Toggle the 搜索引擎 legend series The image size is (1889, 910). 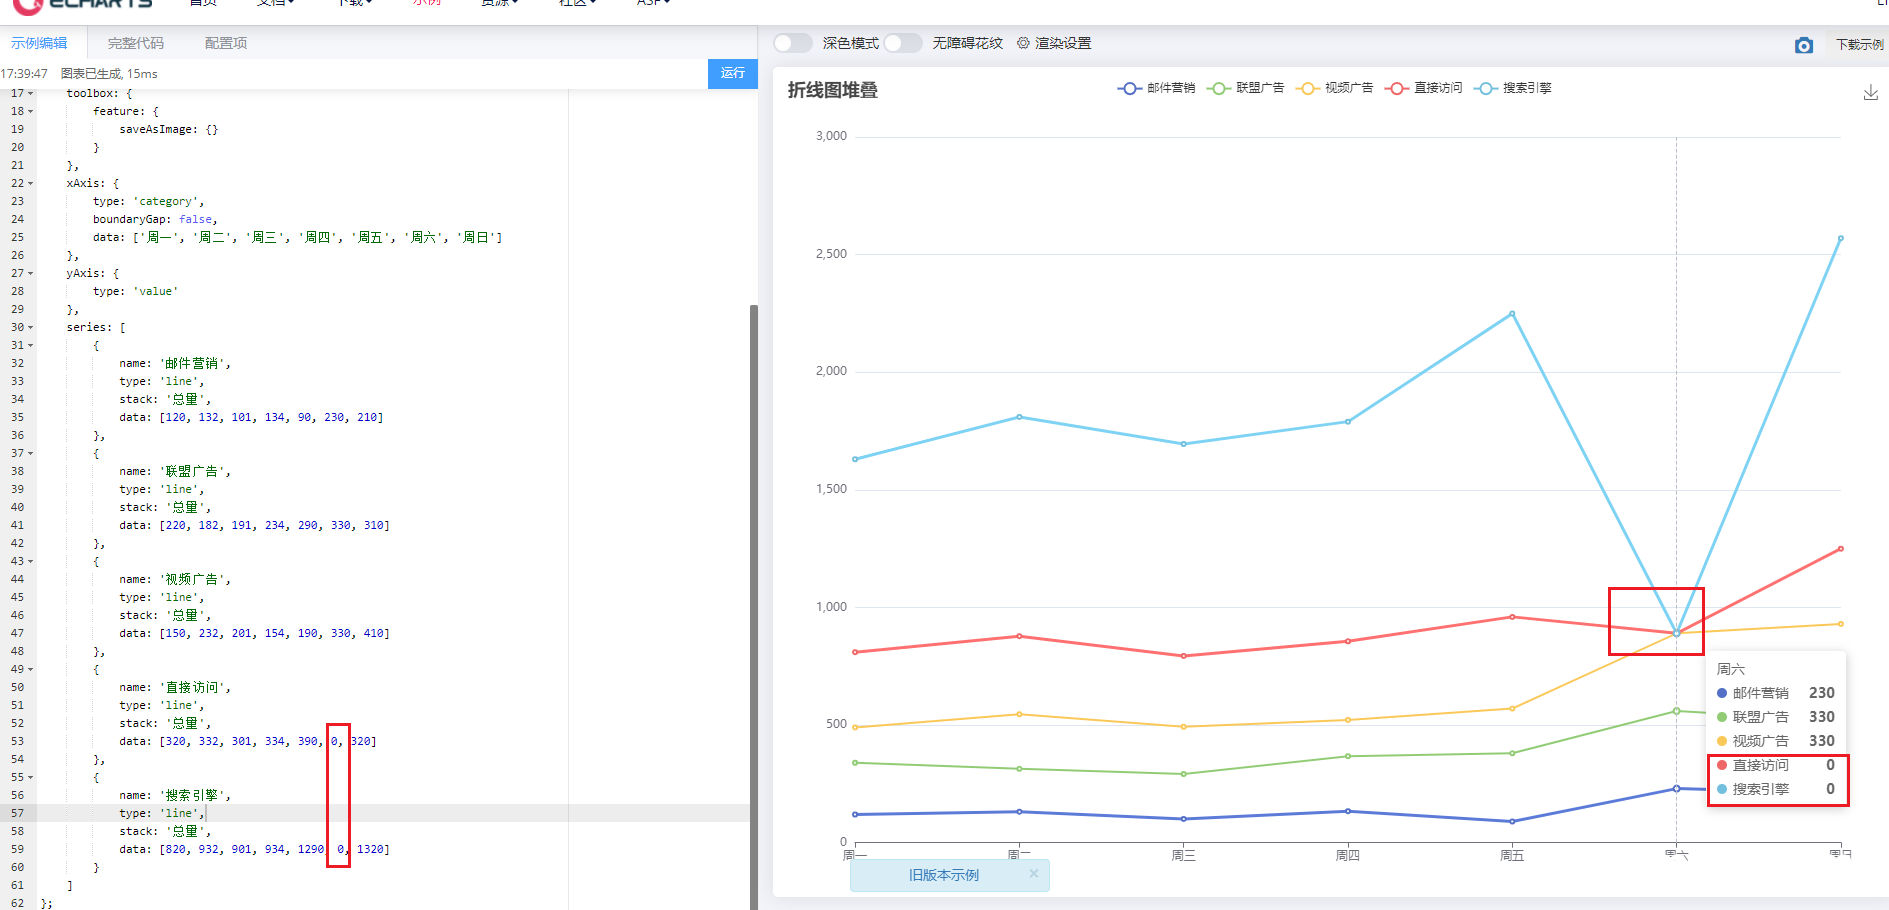click(1512, 88)
